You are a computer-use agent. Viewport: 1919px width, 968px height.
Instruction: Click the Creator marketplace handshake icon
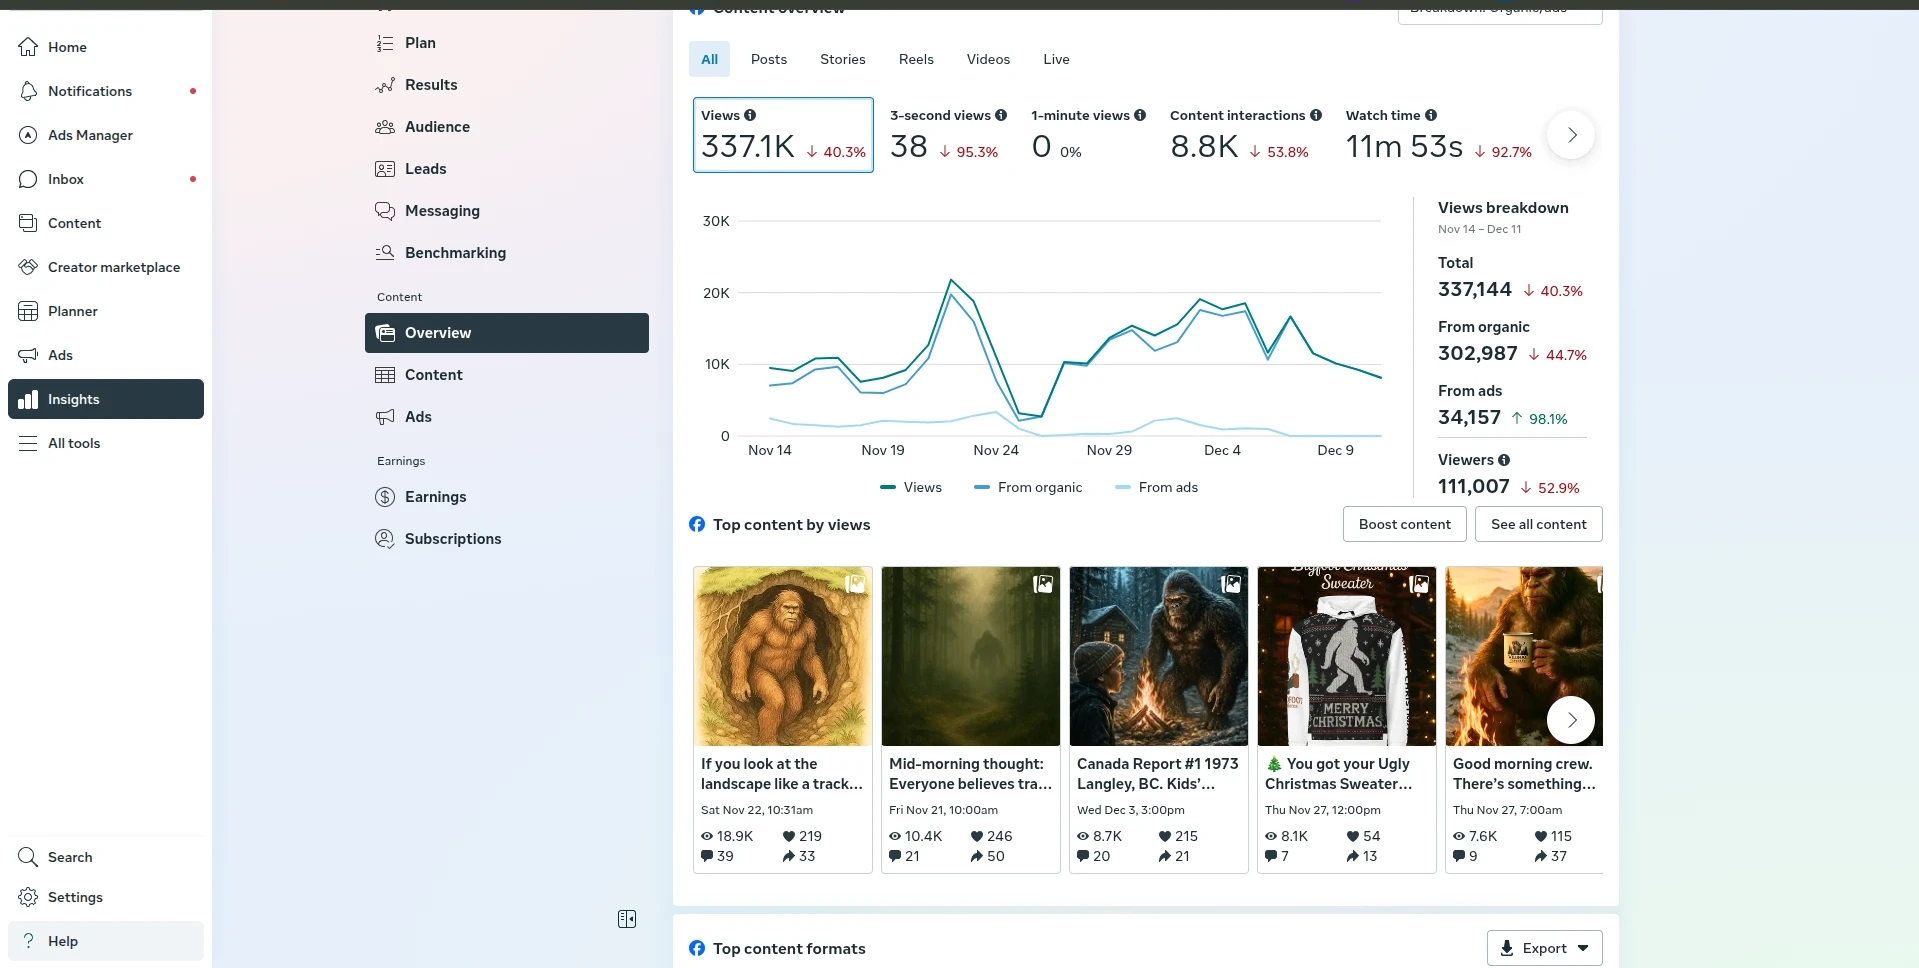point(28,267)
